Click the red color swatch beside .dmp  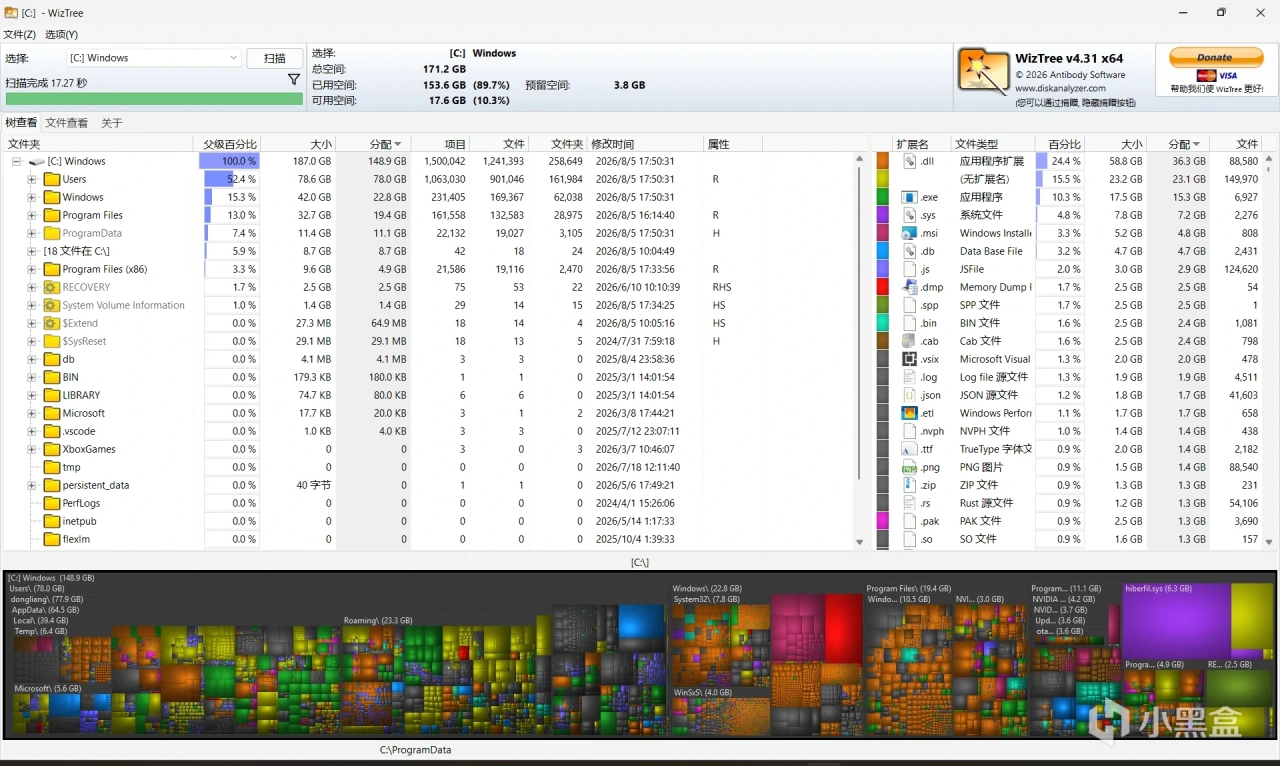coord(883,287)
